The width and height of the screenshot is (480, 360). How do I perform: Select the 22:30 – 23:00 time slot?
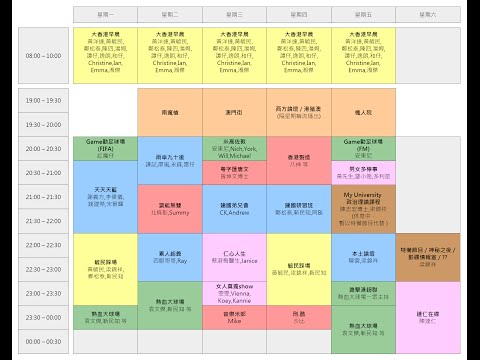pos(43,269)
